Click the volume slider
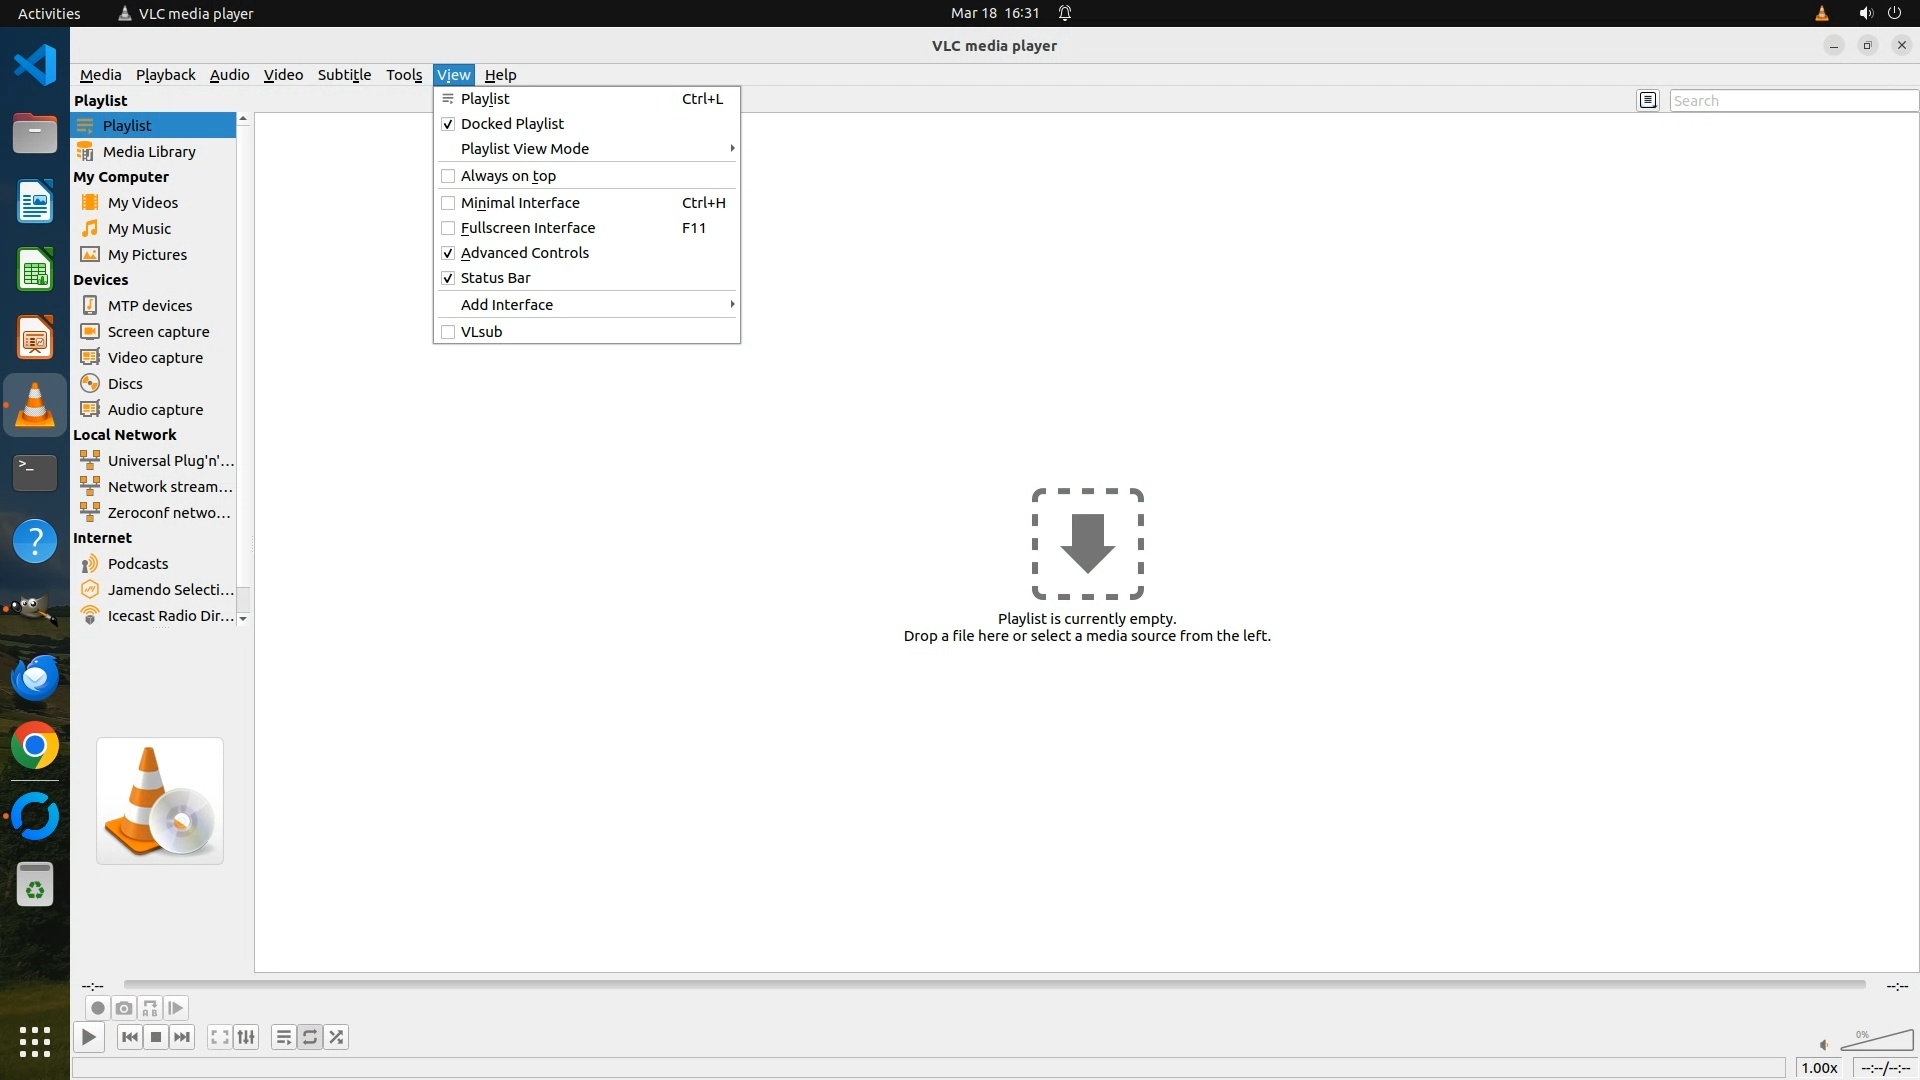Screen dimensions: 1920x1080 (1878, 1041)
